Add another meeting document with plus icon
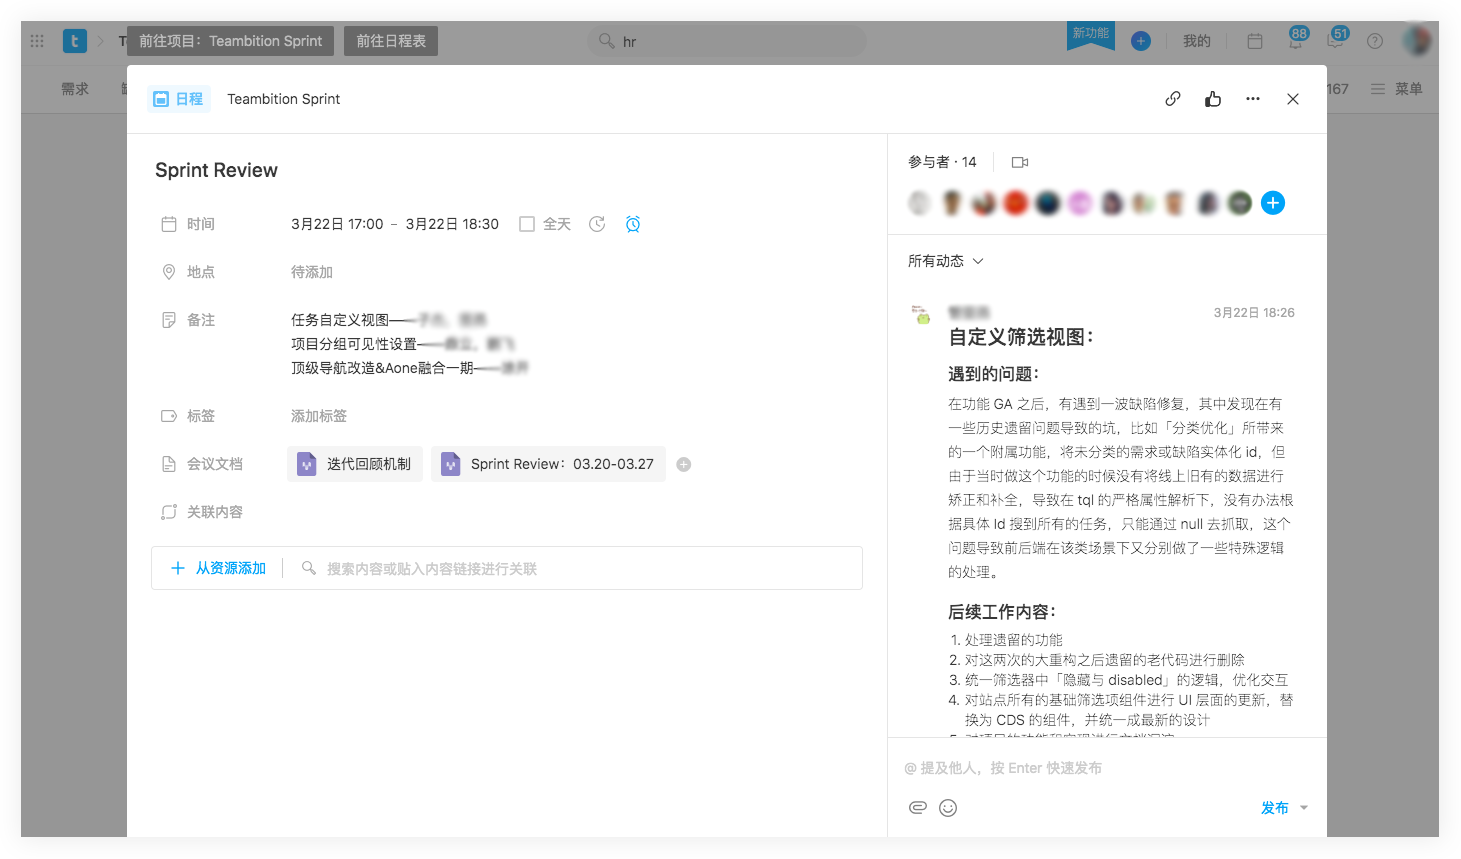1461x859 pixels. click(x=684, y=464)
